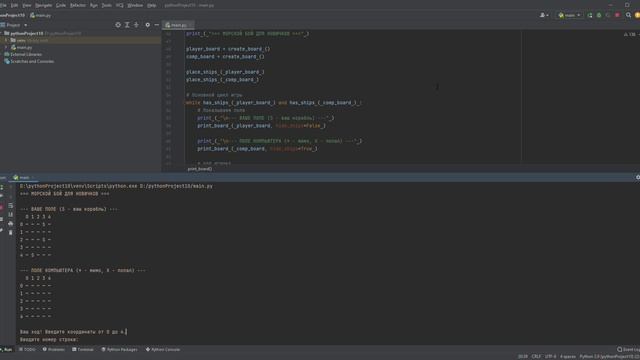The image size is (640, 360).
Task: Click UTF-8 encoding in status bar
Action: click(550, 357)
